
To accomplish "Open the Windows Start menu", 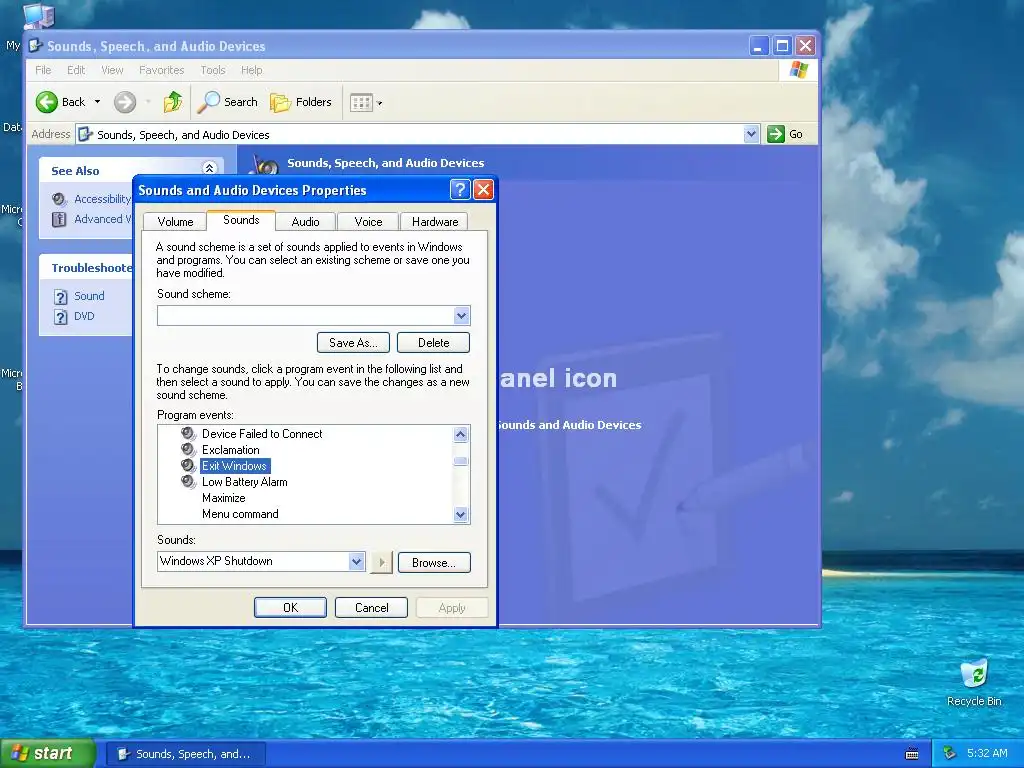I will pyautogui.click(x=47, y=754).
